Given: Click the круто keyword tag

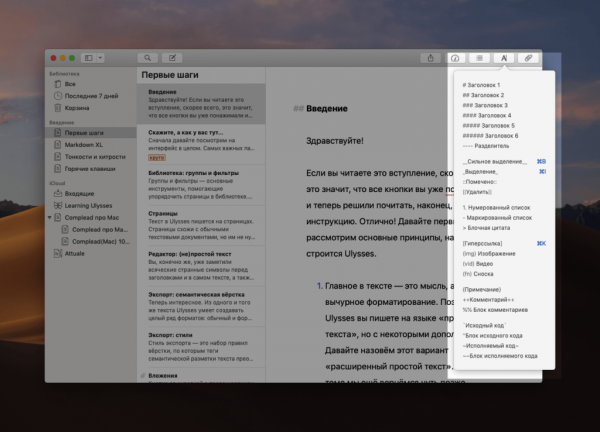Looking at the screenshot, I should tap(157, 157).
